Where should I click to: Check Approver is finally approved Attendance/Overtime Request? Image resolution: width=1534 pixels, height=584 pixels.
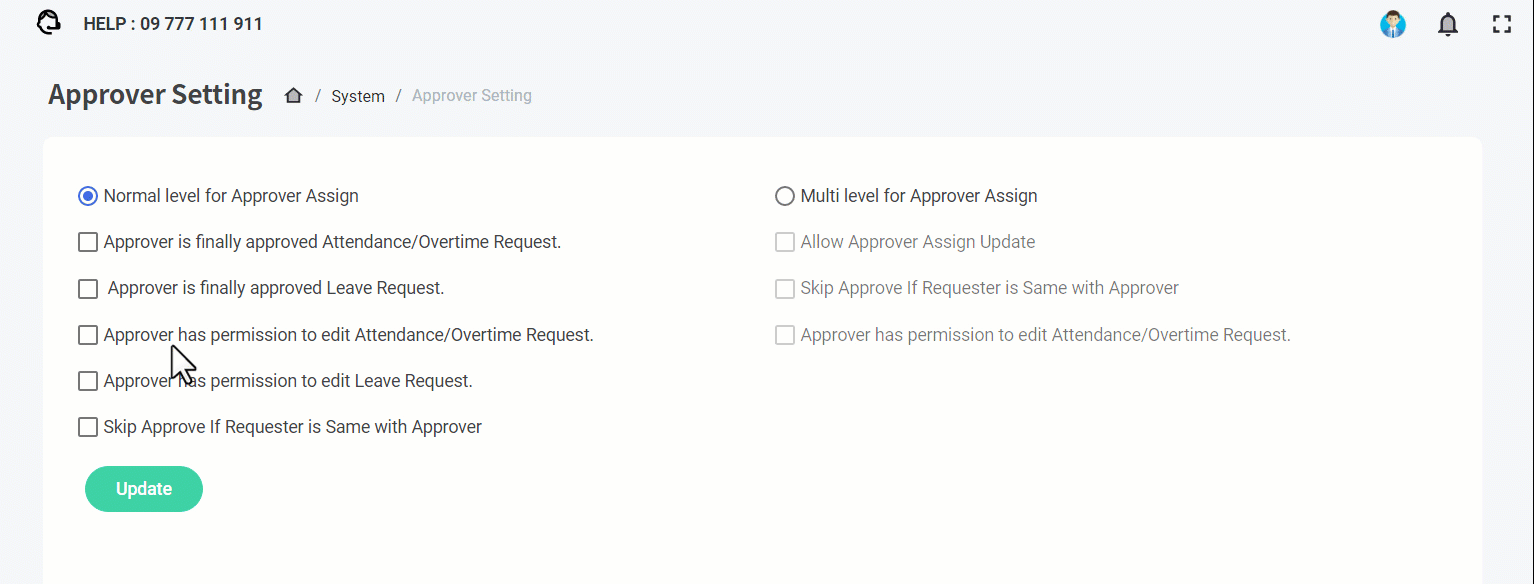[x=88, y=242]
